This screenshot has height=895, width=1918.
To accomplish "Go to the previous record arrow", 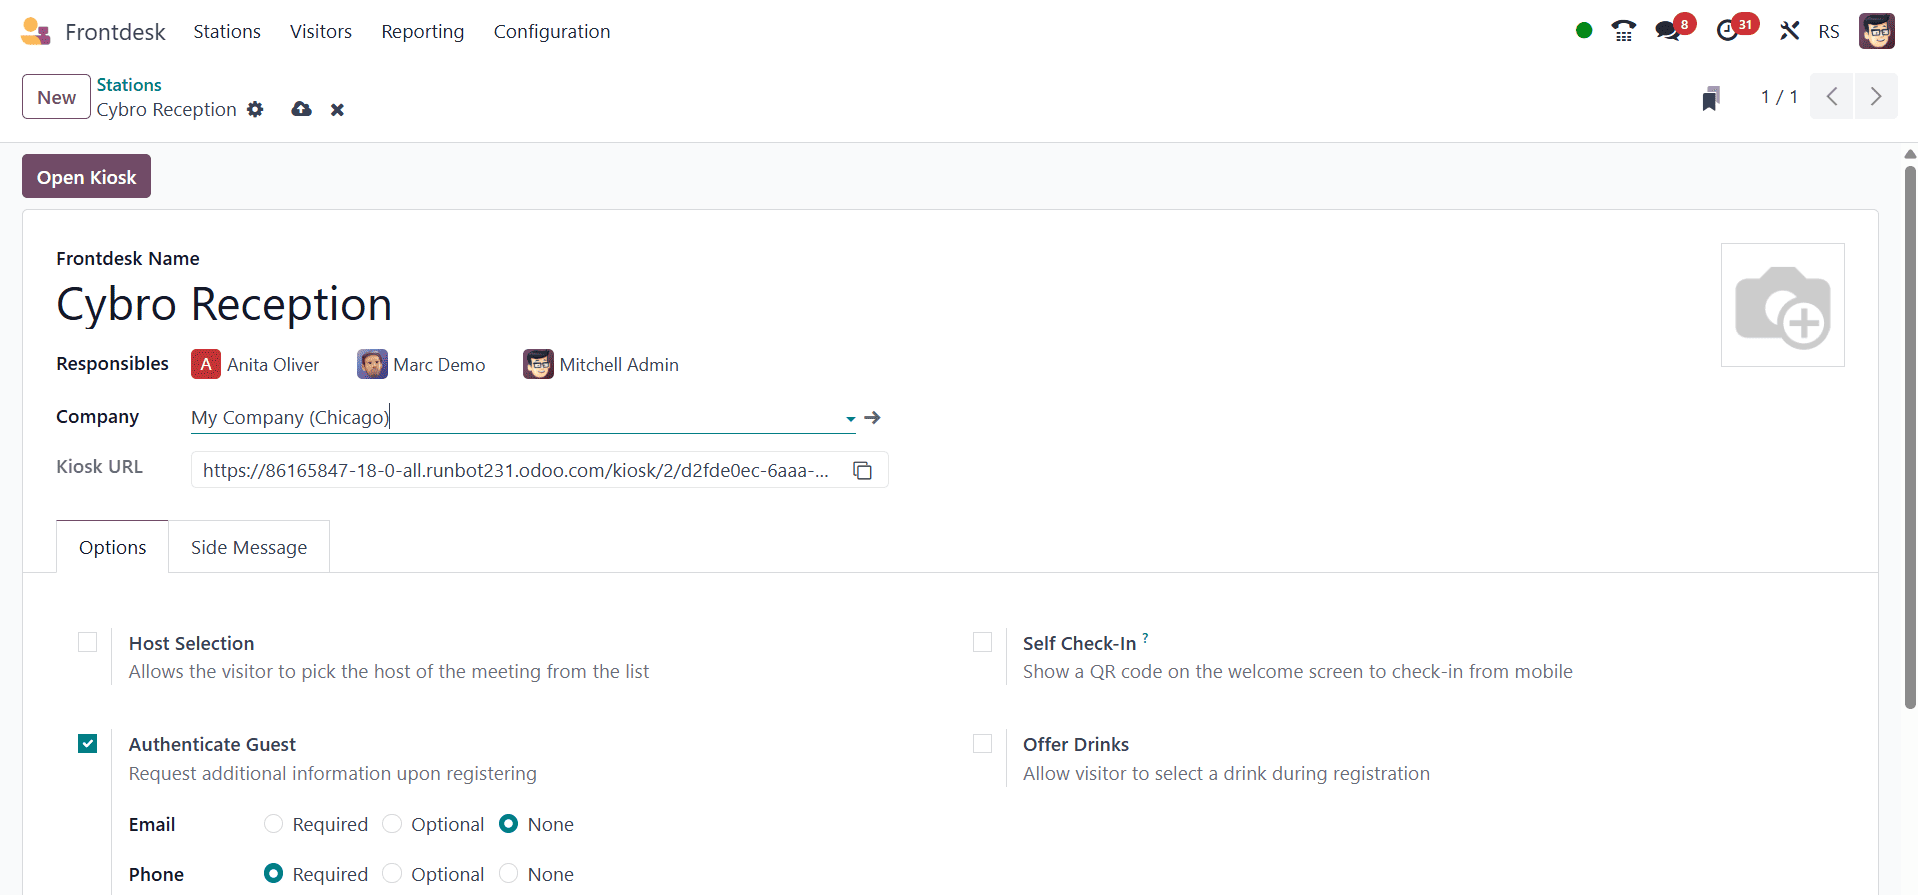I will (x=1832, y=97).
